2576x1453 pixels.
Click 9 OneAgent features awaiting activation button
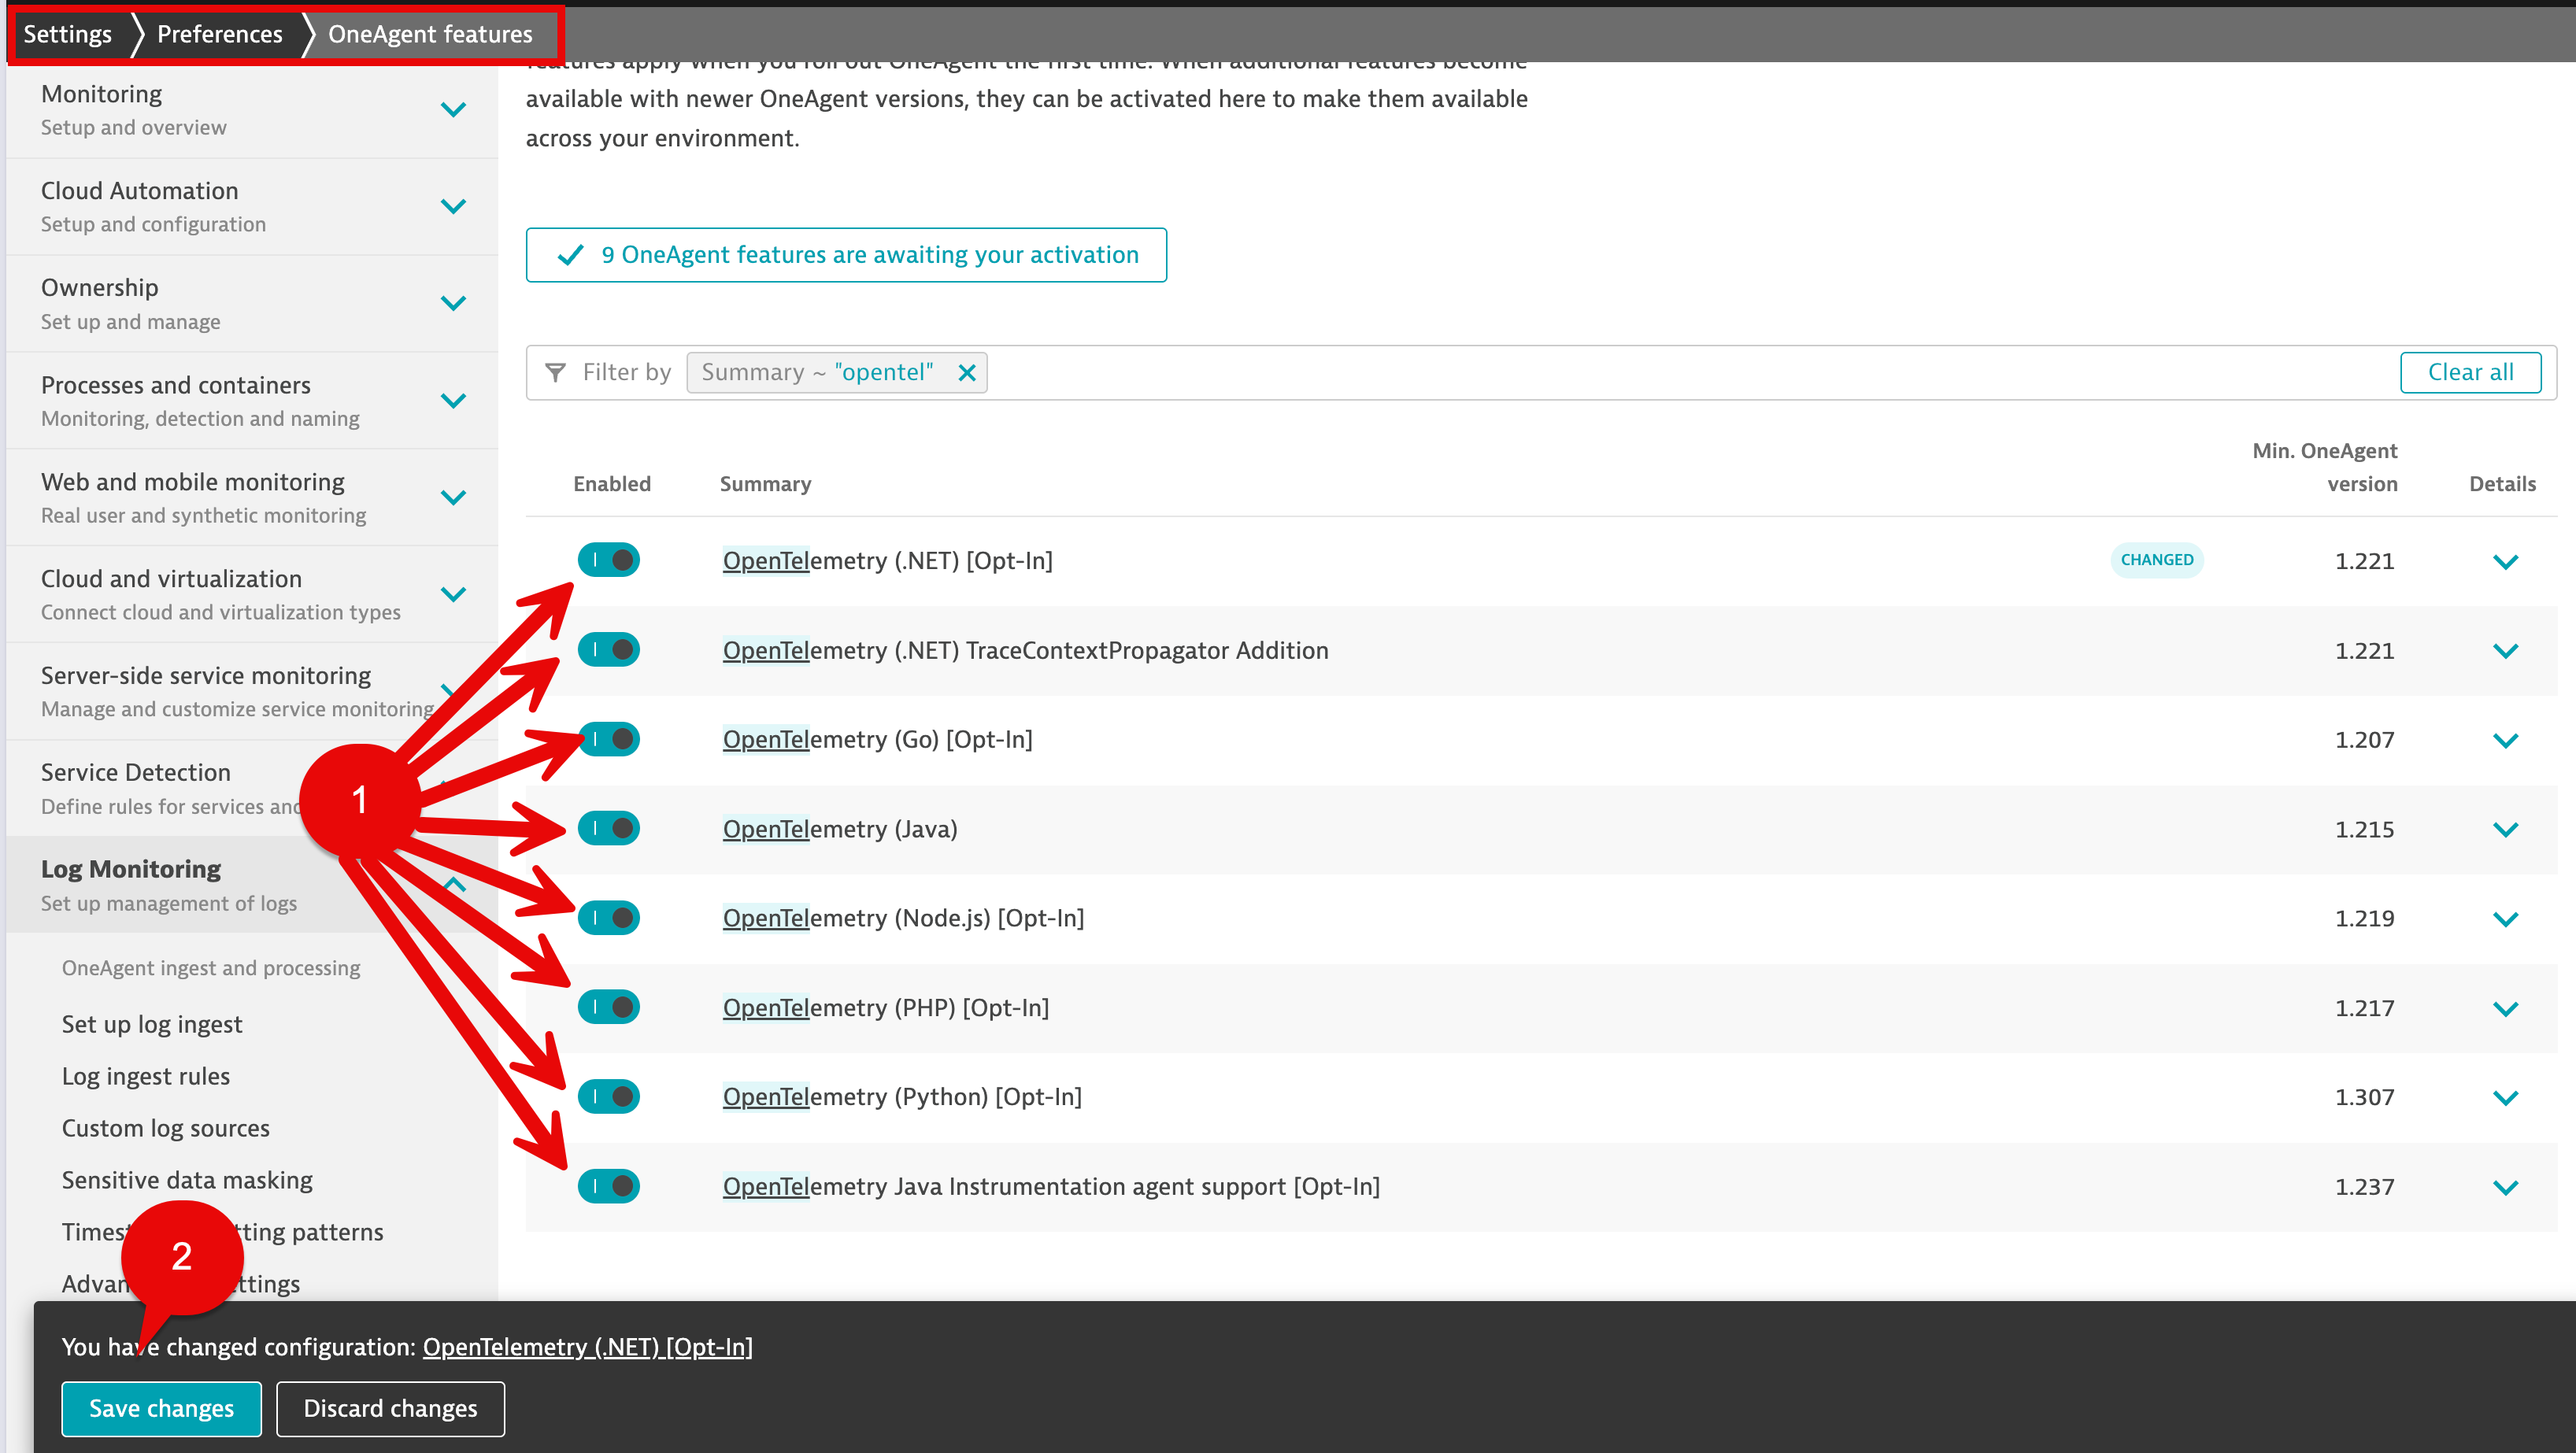846,256
